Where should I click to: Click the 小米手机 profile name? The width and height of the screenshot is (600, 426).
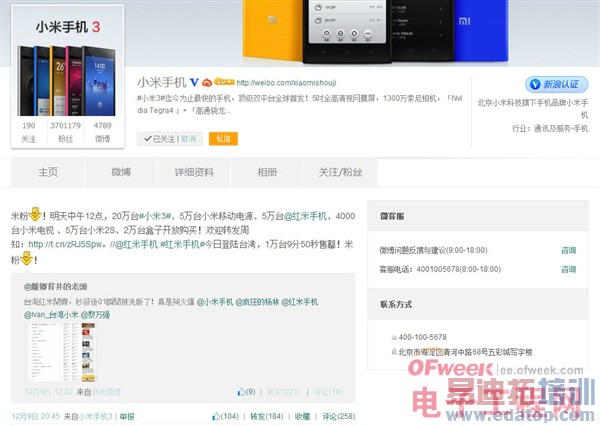[x=161, y=82]
